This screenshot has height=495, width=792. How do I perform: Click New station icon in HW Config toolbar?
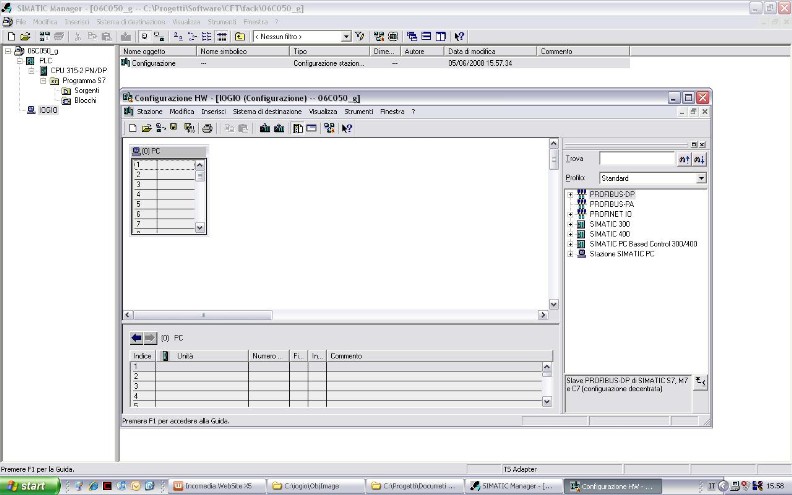click(132, 128)
